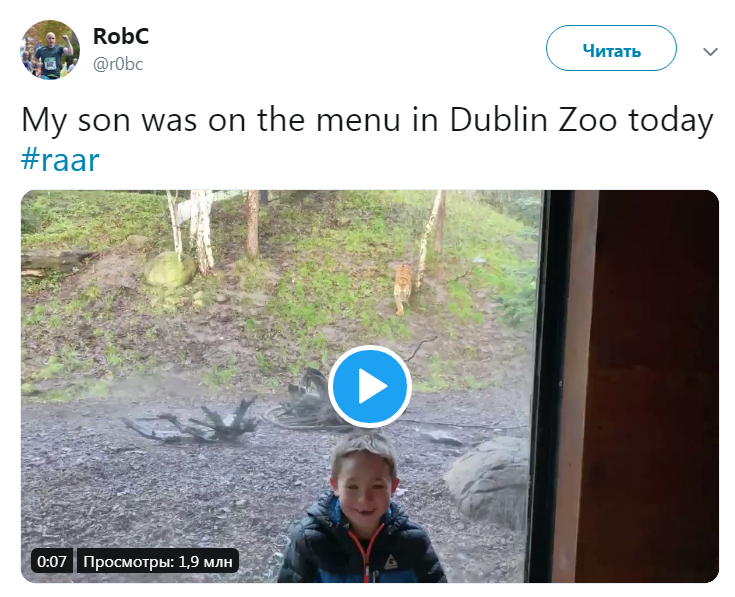Open the #raar hashtag link

(x=60, y=160)
